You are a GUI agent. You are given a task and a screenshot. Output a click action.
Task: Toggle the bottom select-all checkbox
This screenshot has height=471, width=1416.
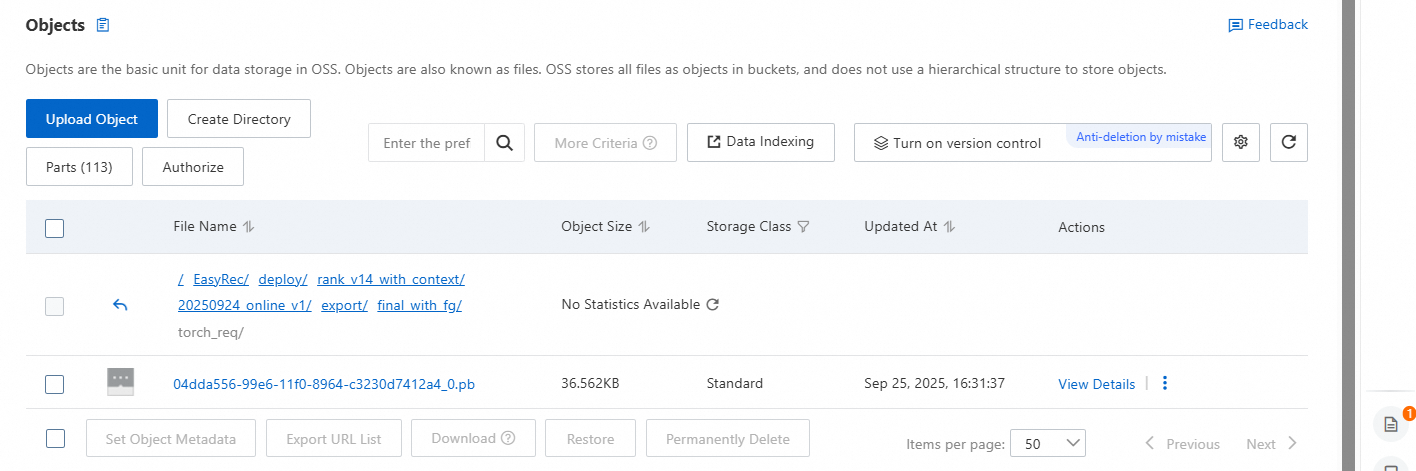[55, 438]
